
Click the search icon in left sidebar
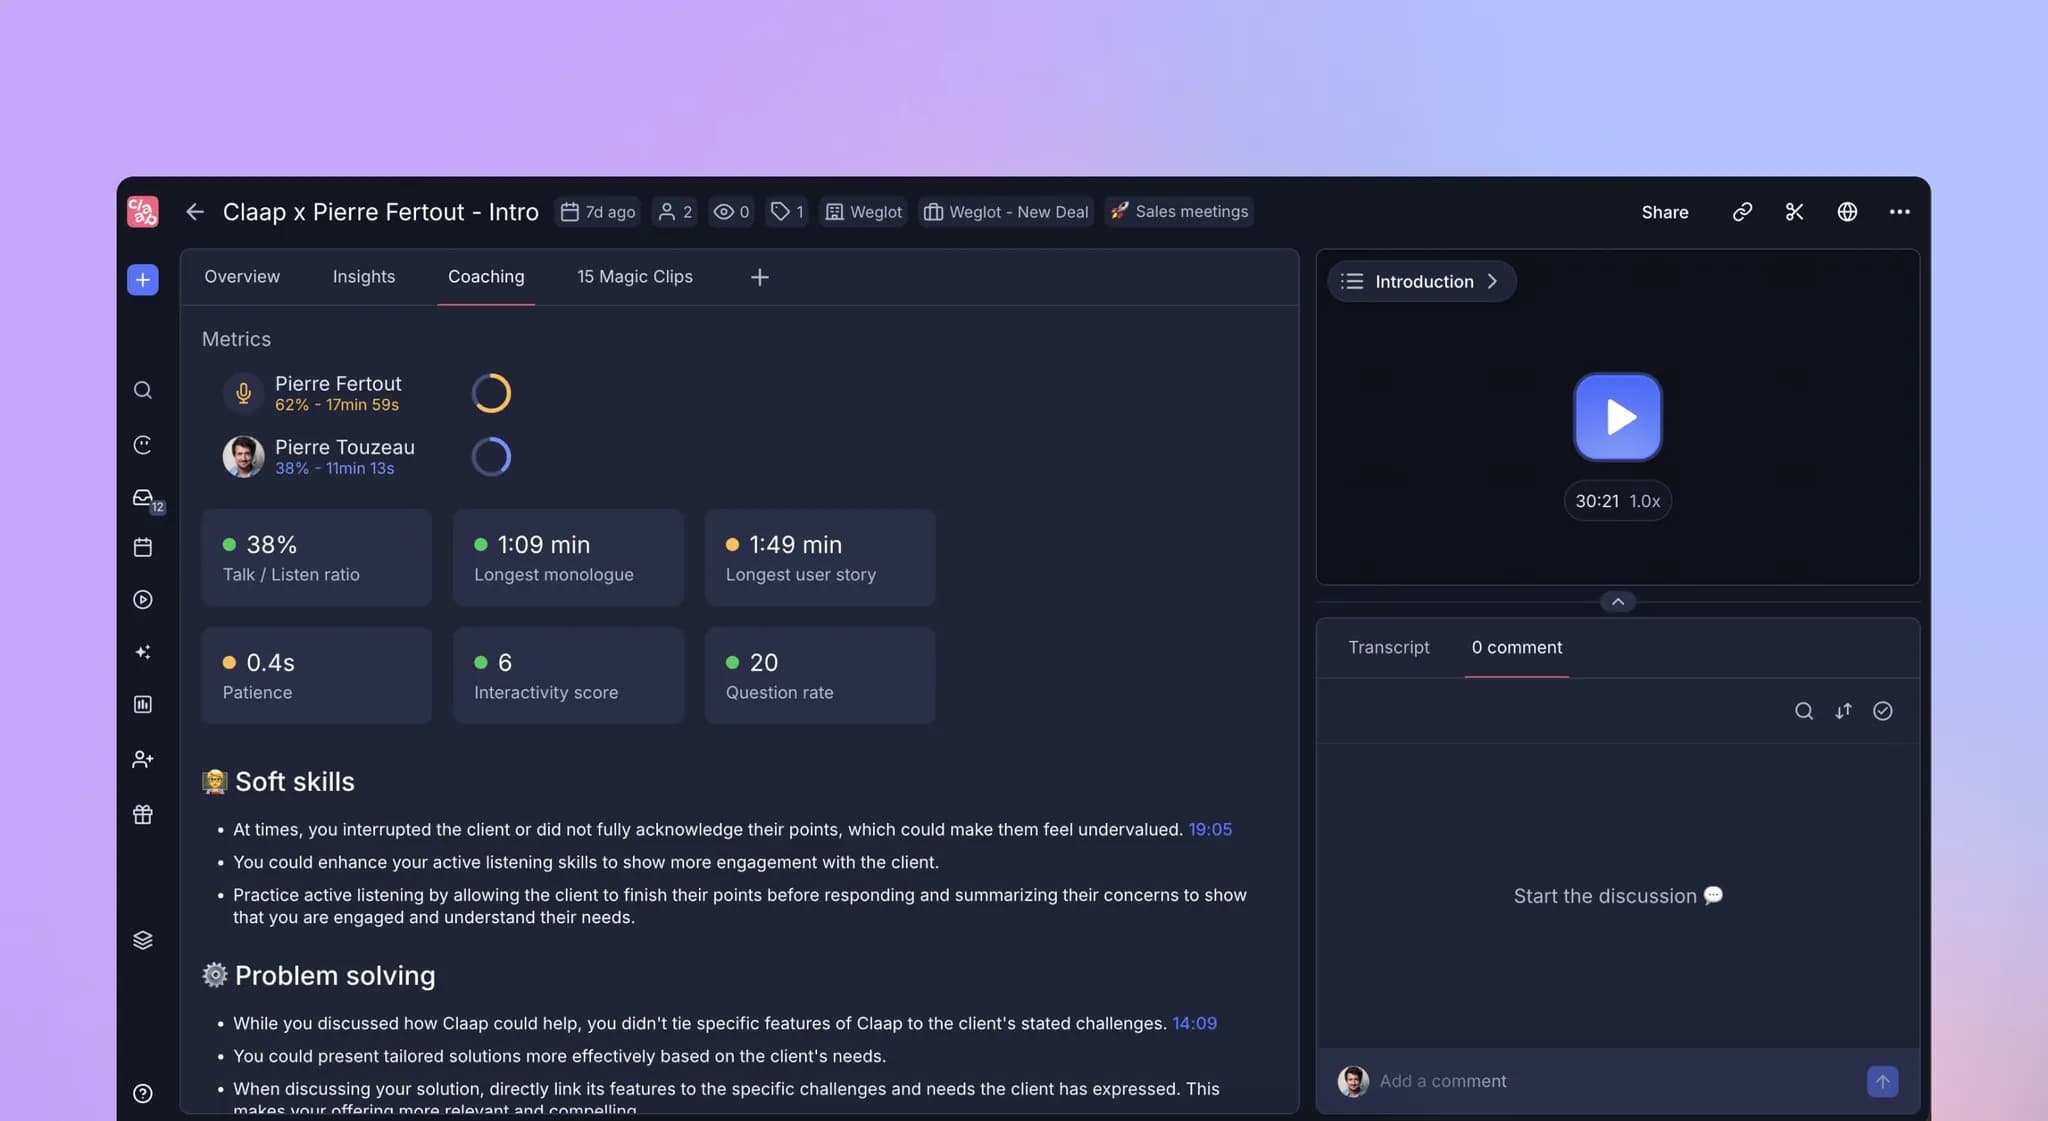click(143, 390)
